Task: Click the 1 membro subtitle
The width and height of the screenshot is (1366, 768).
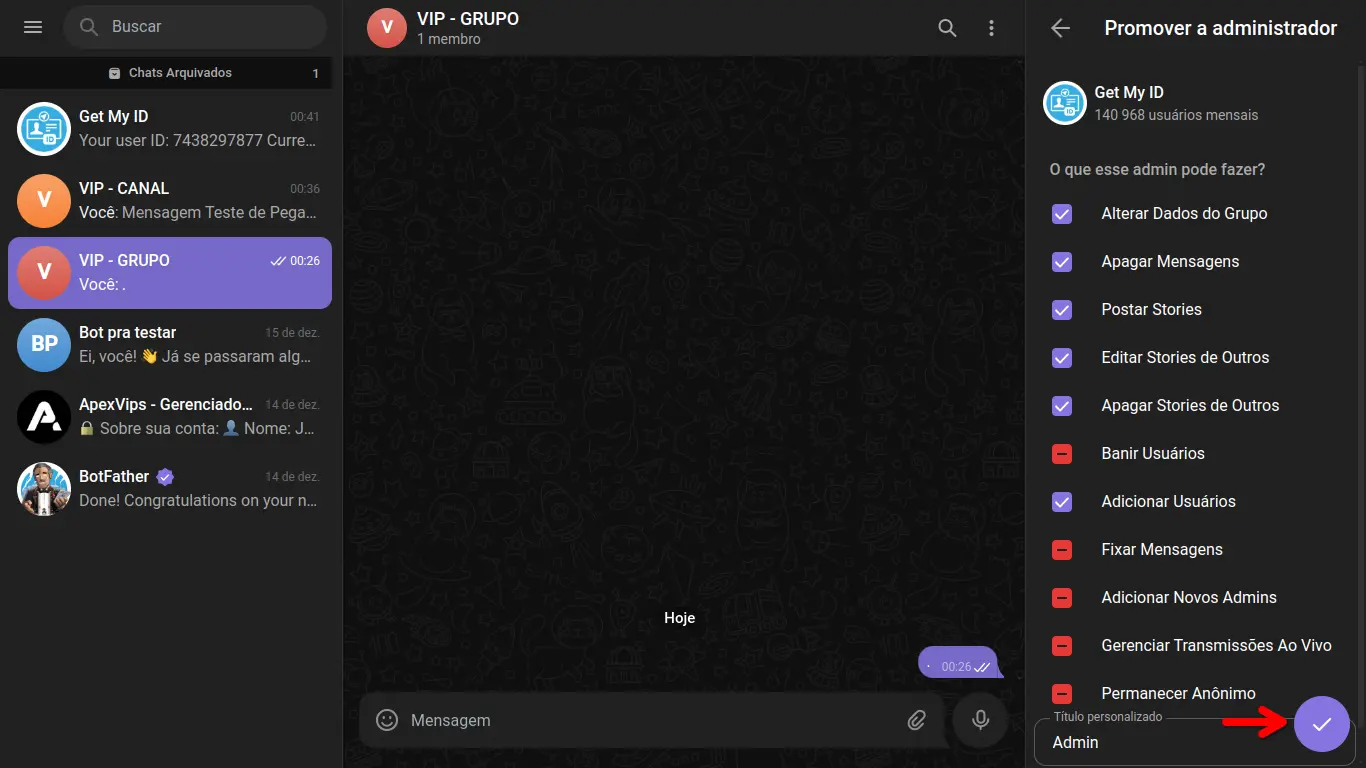Action: coord(449,40)
